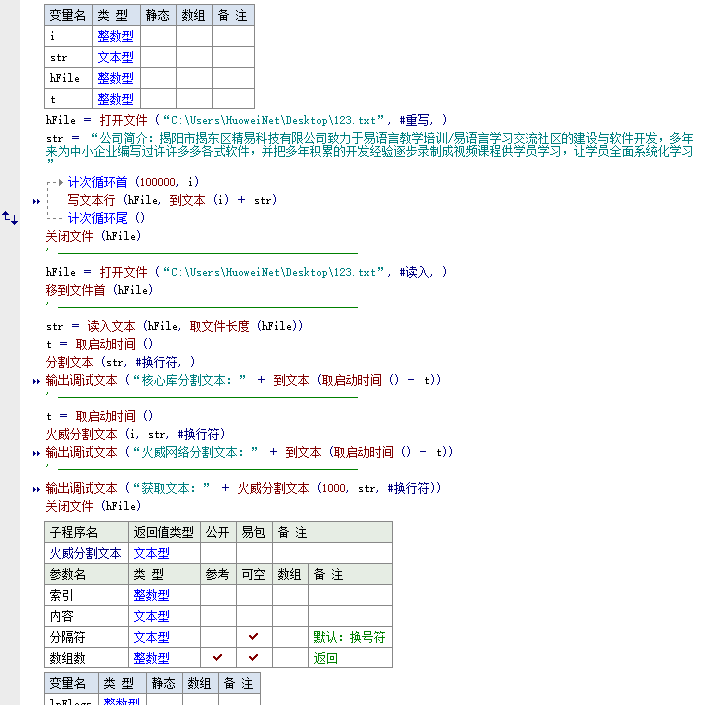This screenshot has width=708, height=705.
Task: Click the 取文件长度 (hFile) call
Action: point(244,326)
